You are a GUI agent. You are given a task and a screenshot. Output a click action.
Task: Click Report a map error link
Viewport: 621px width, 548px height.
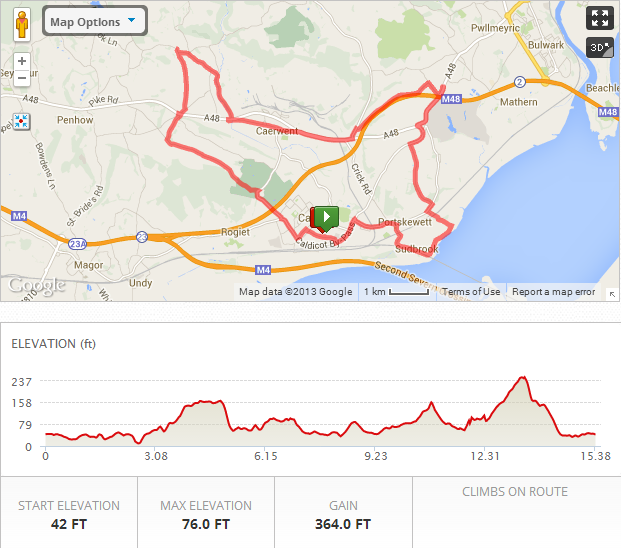coord(553,292)
